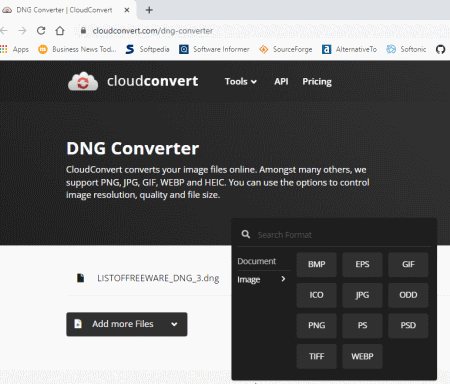Open the GitHub bookmark icon
Screen dimensions: 450x384
click(x=440, y=49)
